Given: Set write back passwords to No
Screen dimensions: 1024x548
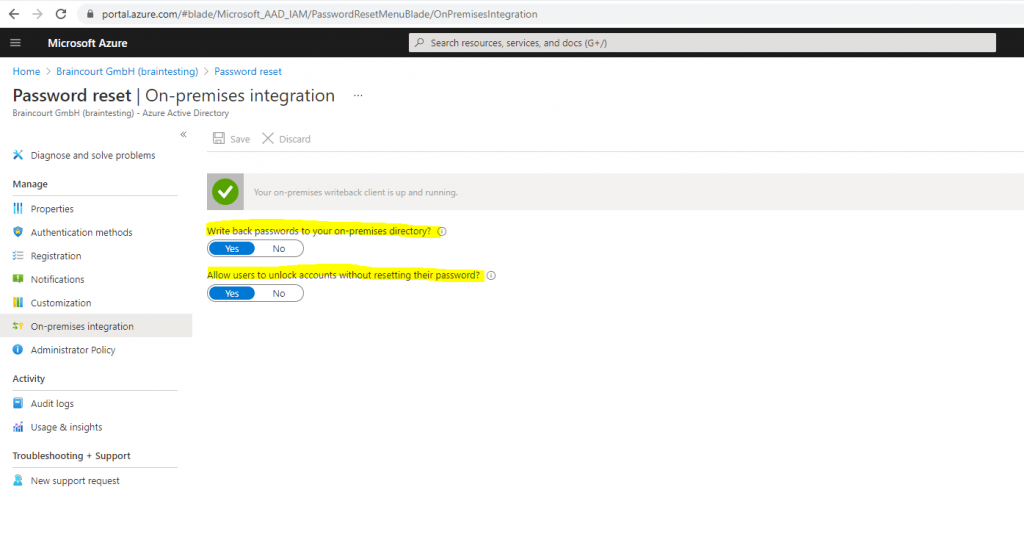Looking at the screenshot, I should pyautogui.click(x=279, y=248).
